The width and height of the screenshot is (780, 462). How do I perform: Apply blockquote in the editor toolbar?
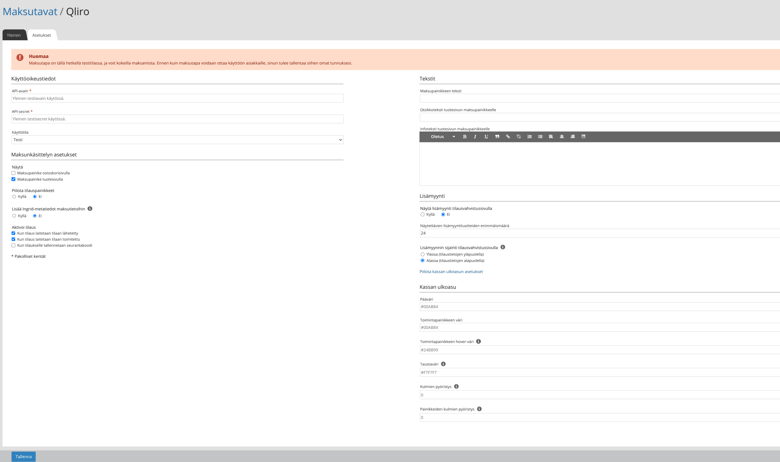coord(497,137)
